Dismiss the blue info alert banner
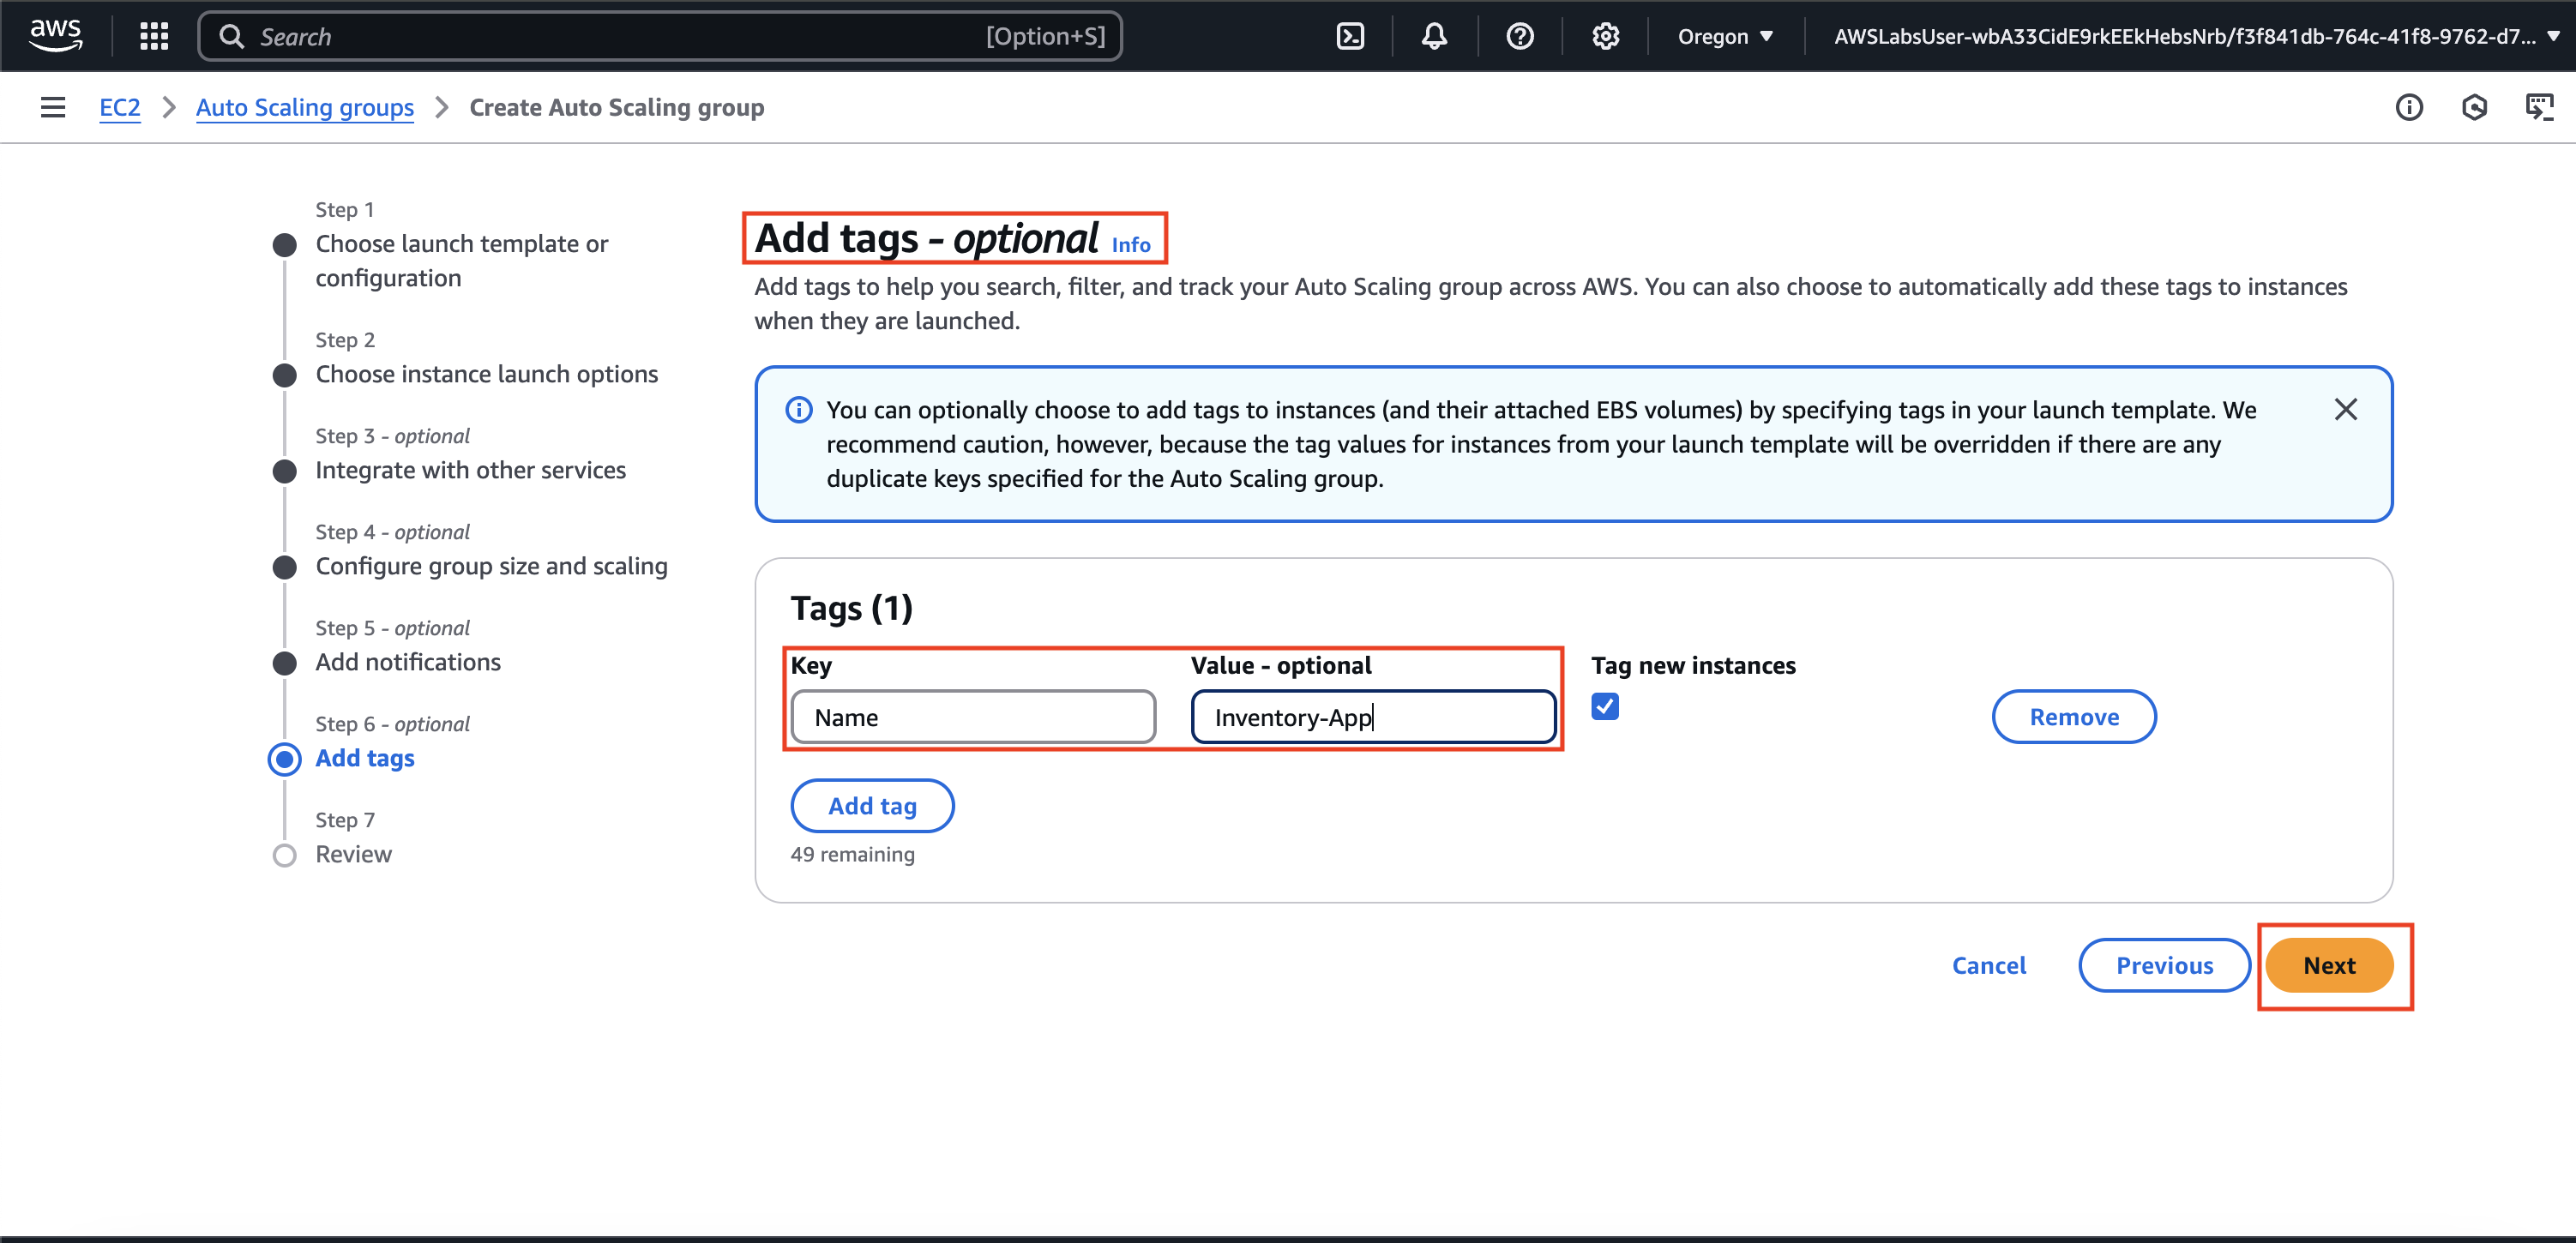The height and width of the screenshot is (1243, 2576). pyautogui.click(x=2345, y=409)
